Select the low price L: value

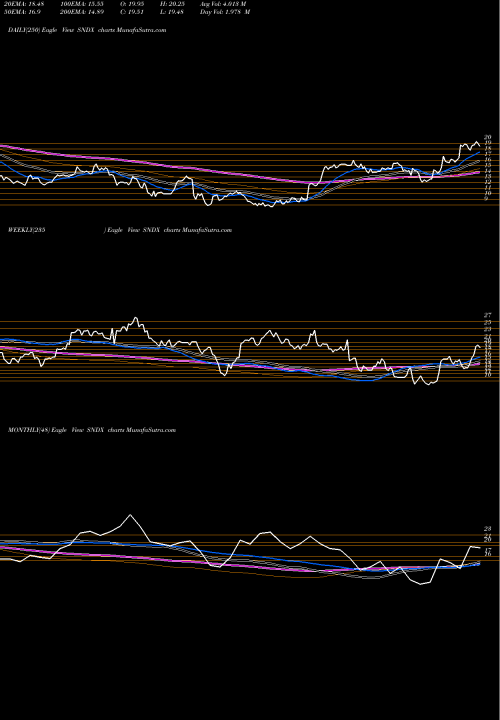172,12
